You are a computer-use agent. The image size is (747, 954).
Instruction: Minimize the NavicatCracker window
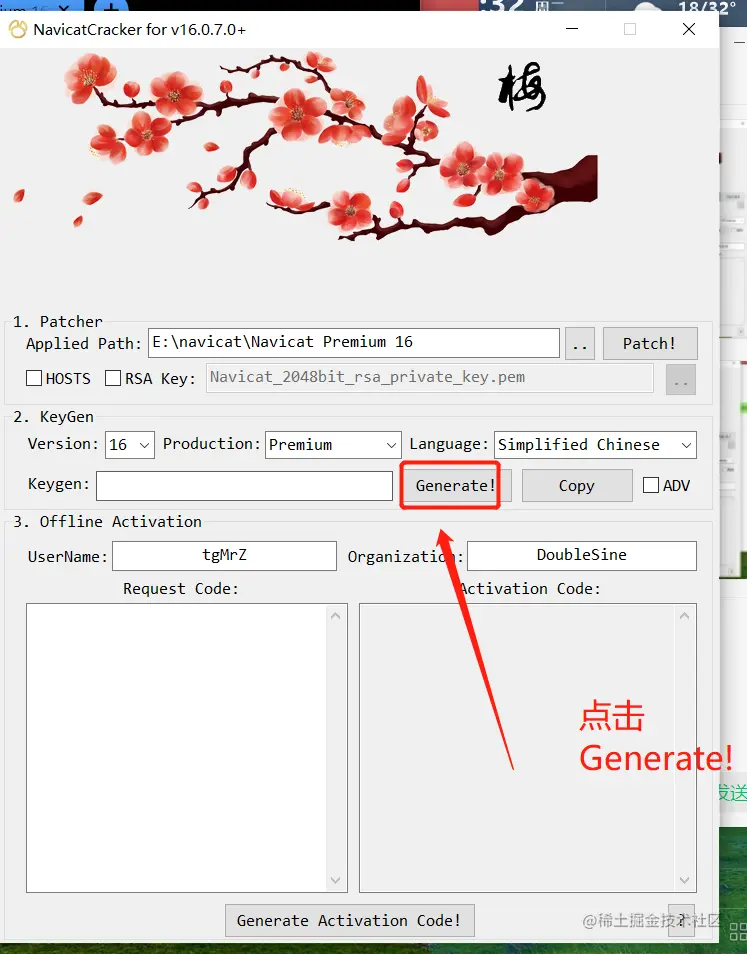click(572, 29)
